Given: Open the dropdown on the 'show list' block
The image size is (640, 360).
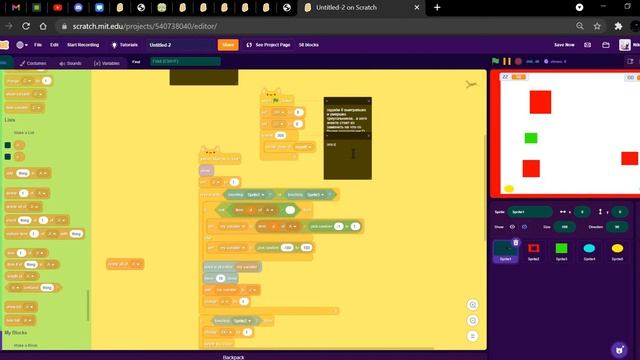Looking at the screenshot, I should [29, 307].
